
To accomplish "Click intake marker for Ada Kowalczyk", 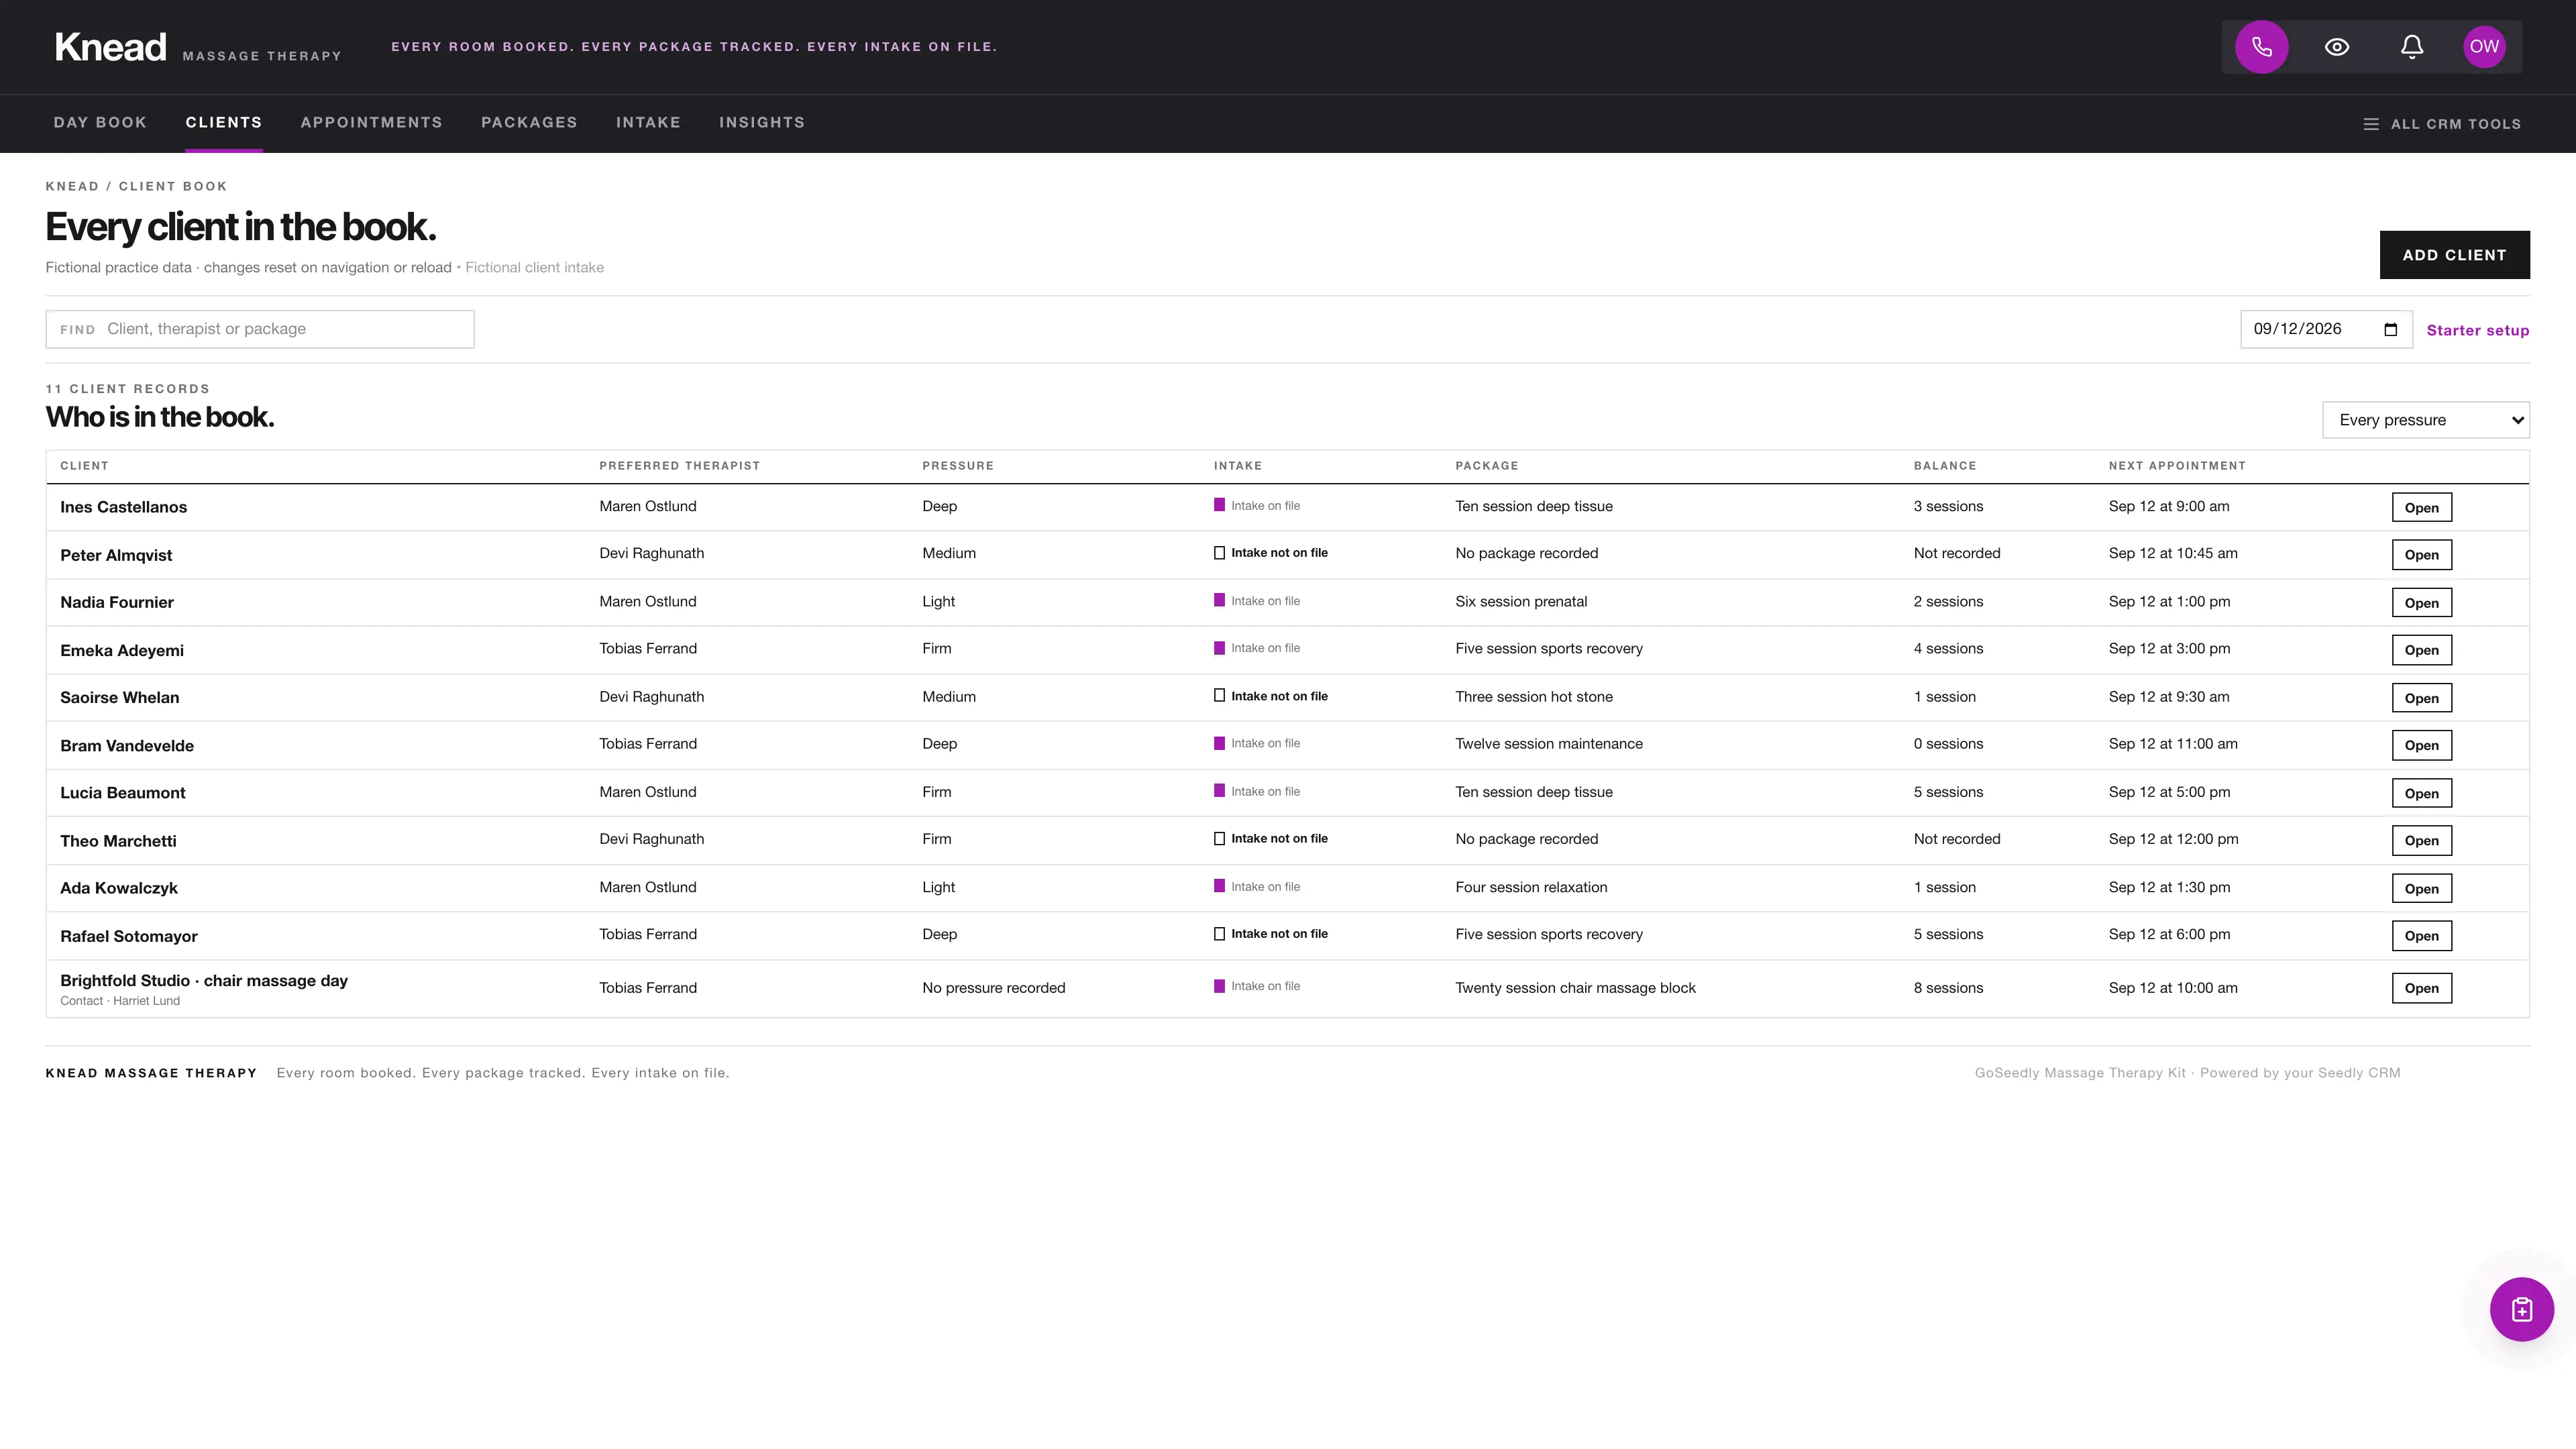I will 1219,886.
